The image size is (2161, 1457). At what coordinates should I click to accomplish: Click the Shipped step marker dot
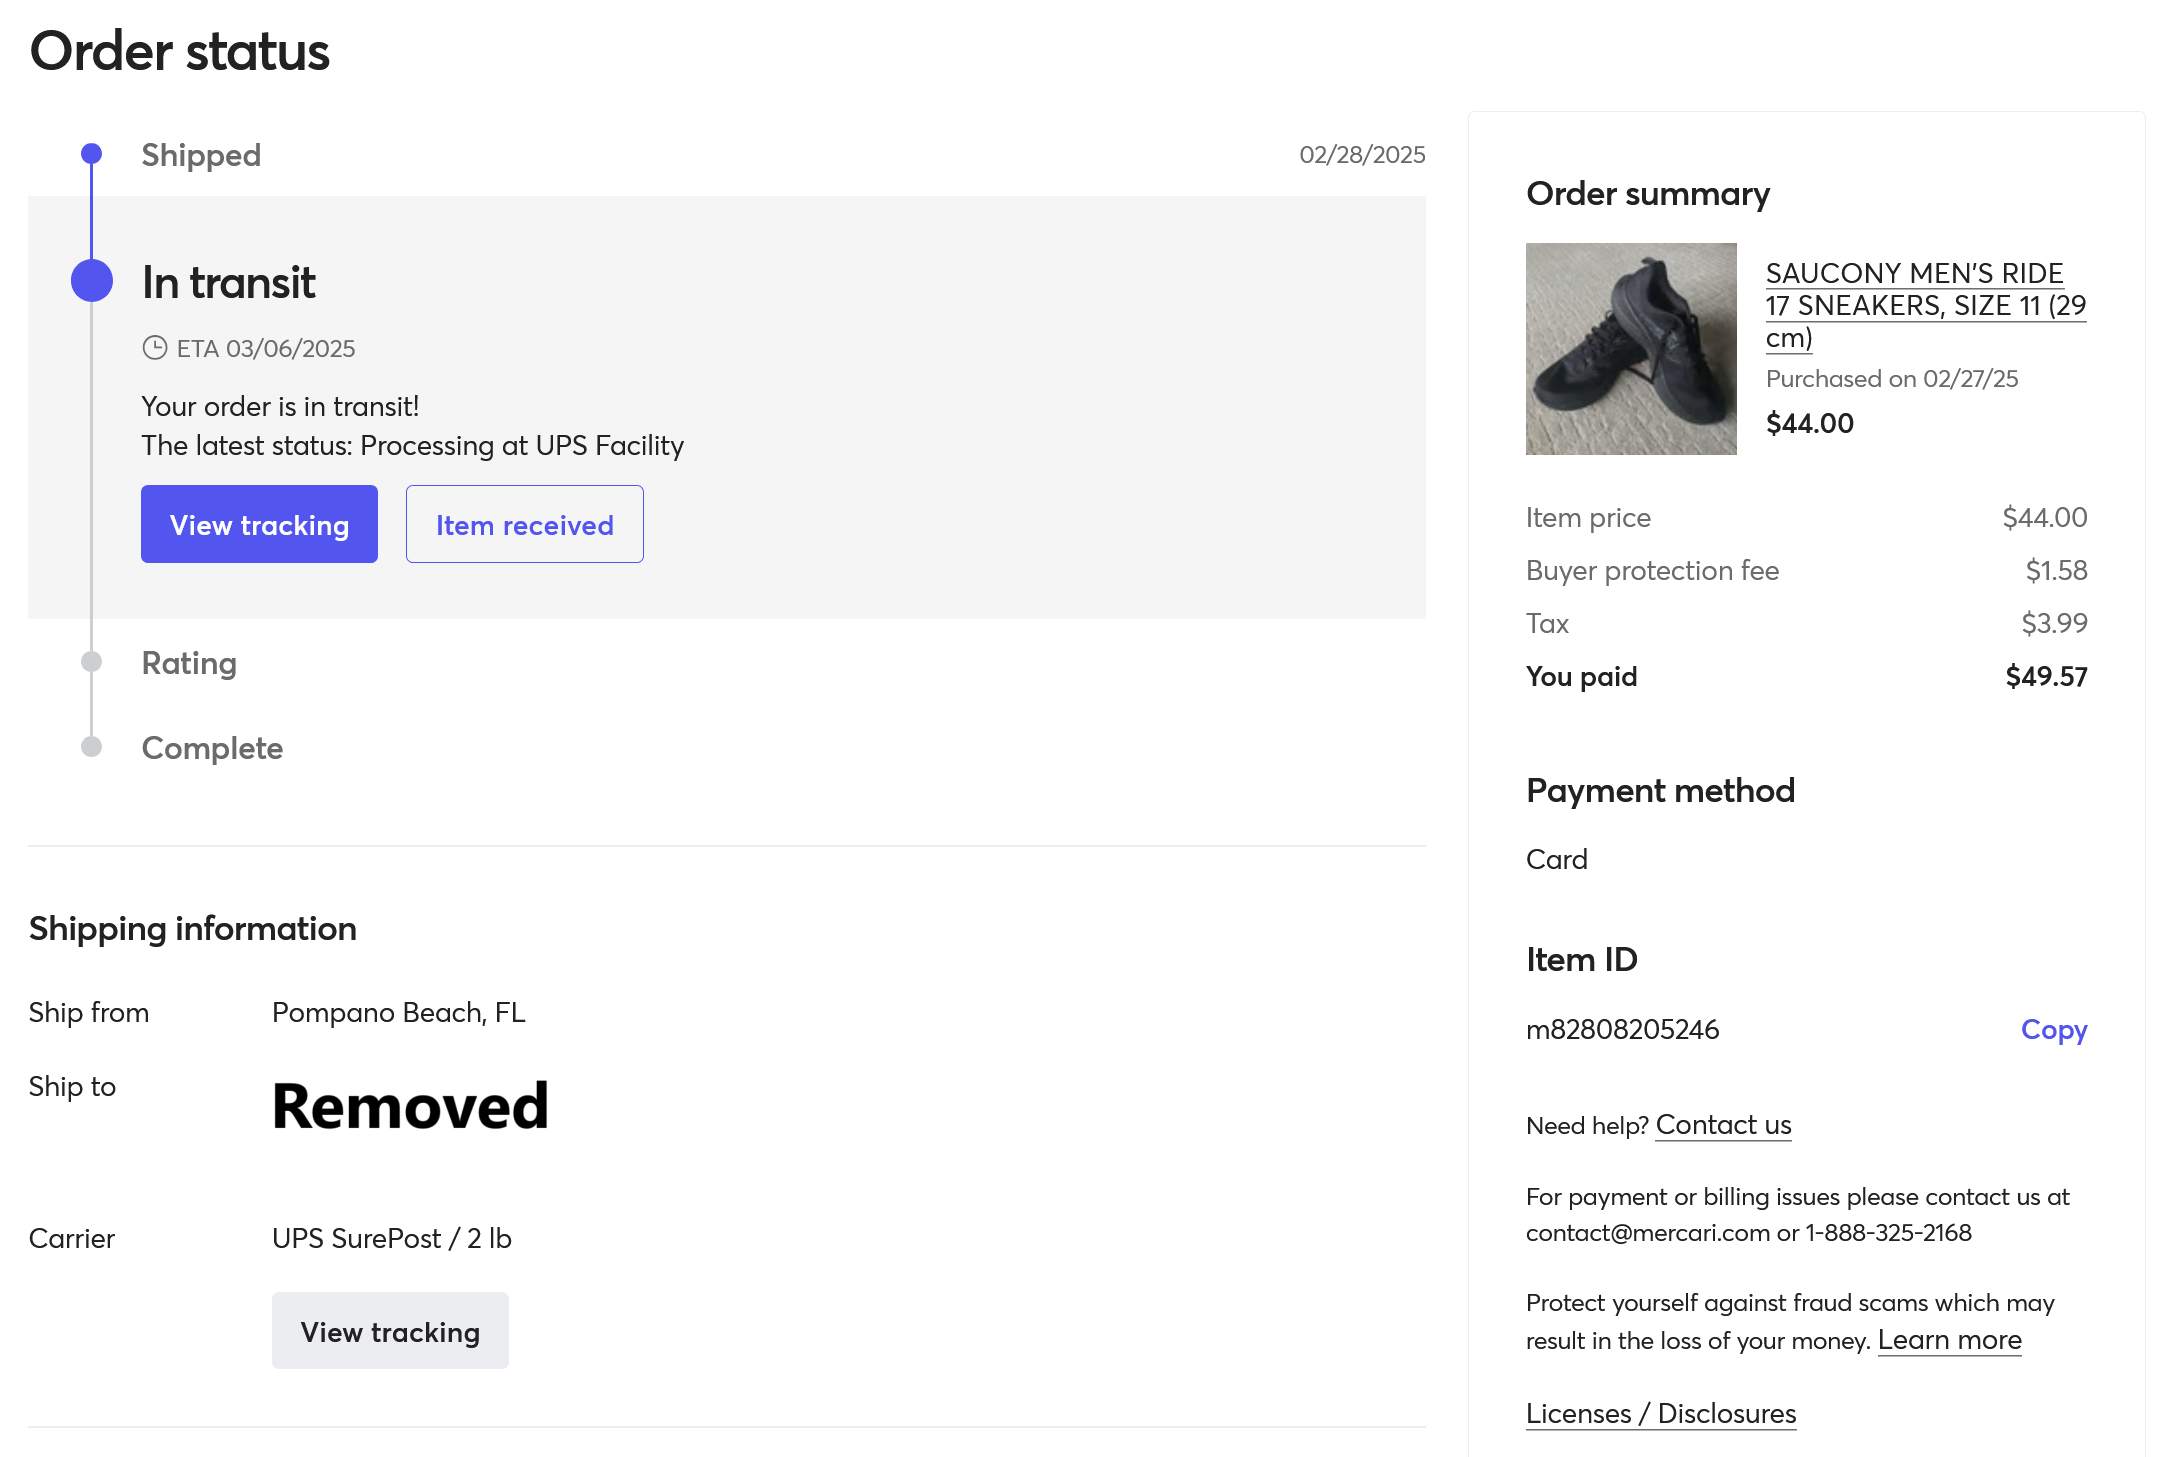[91, 154]
